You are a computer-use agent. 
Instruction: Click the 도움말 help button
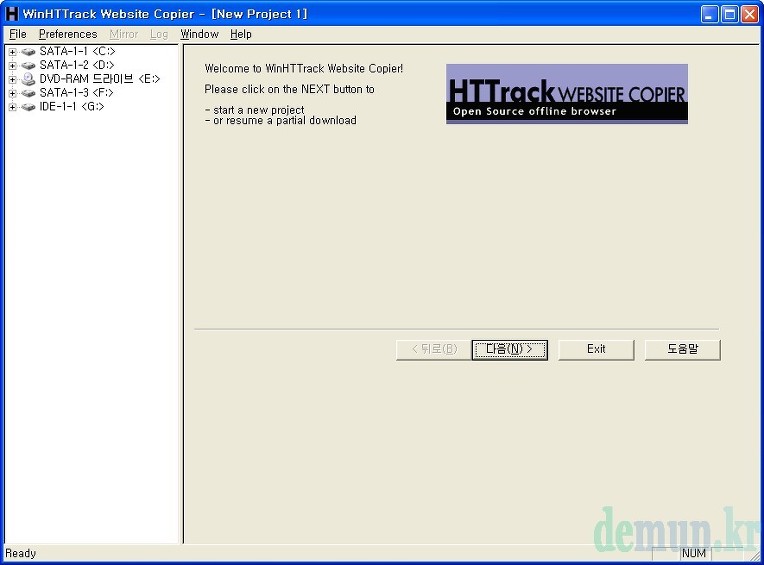(683, 349)
